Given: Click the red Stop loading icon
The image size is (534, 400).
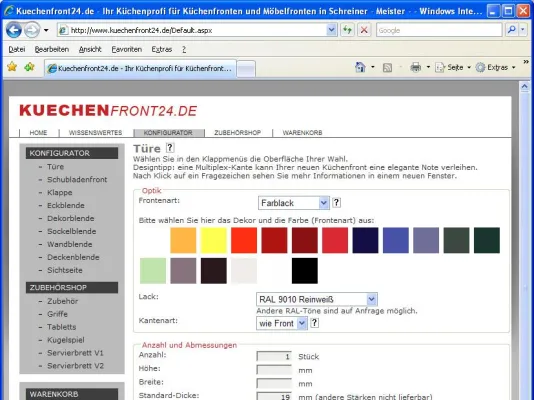Looking at the screenshot, I should (364, 30).
